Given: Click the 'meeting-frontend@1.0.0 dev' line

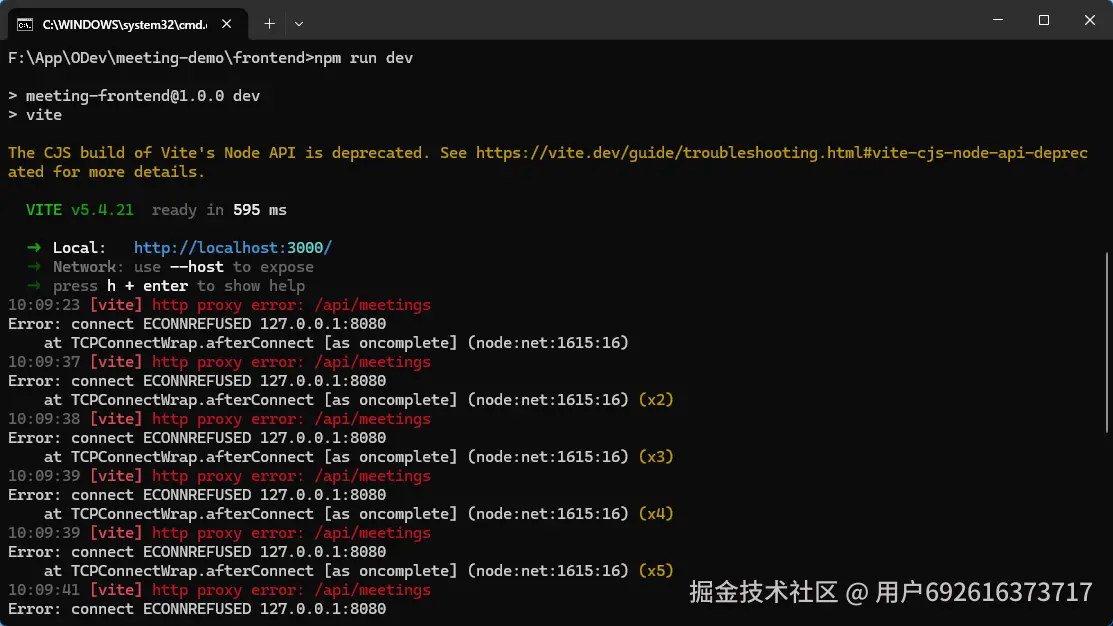Looking at the screenshot, I should (x=134, y=96).
